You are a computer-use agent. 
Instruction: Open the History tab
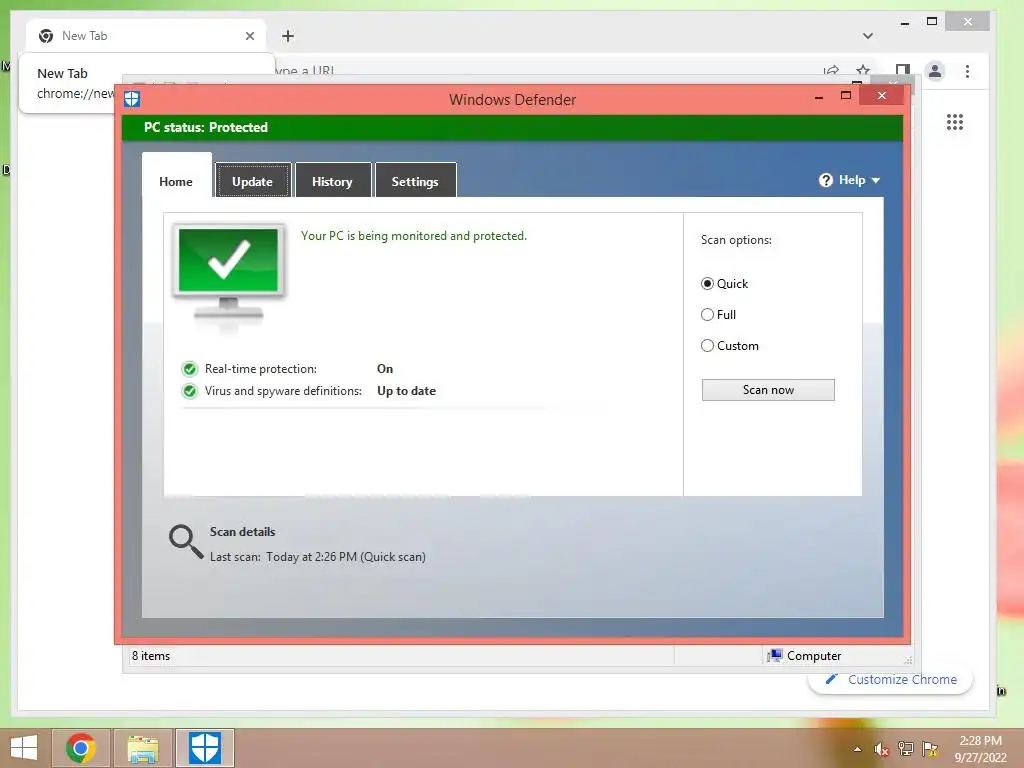pyautogui.click(x=332, y=181)
